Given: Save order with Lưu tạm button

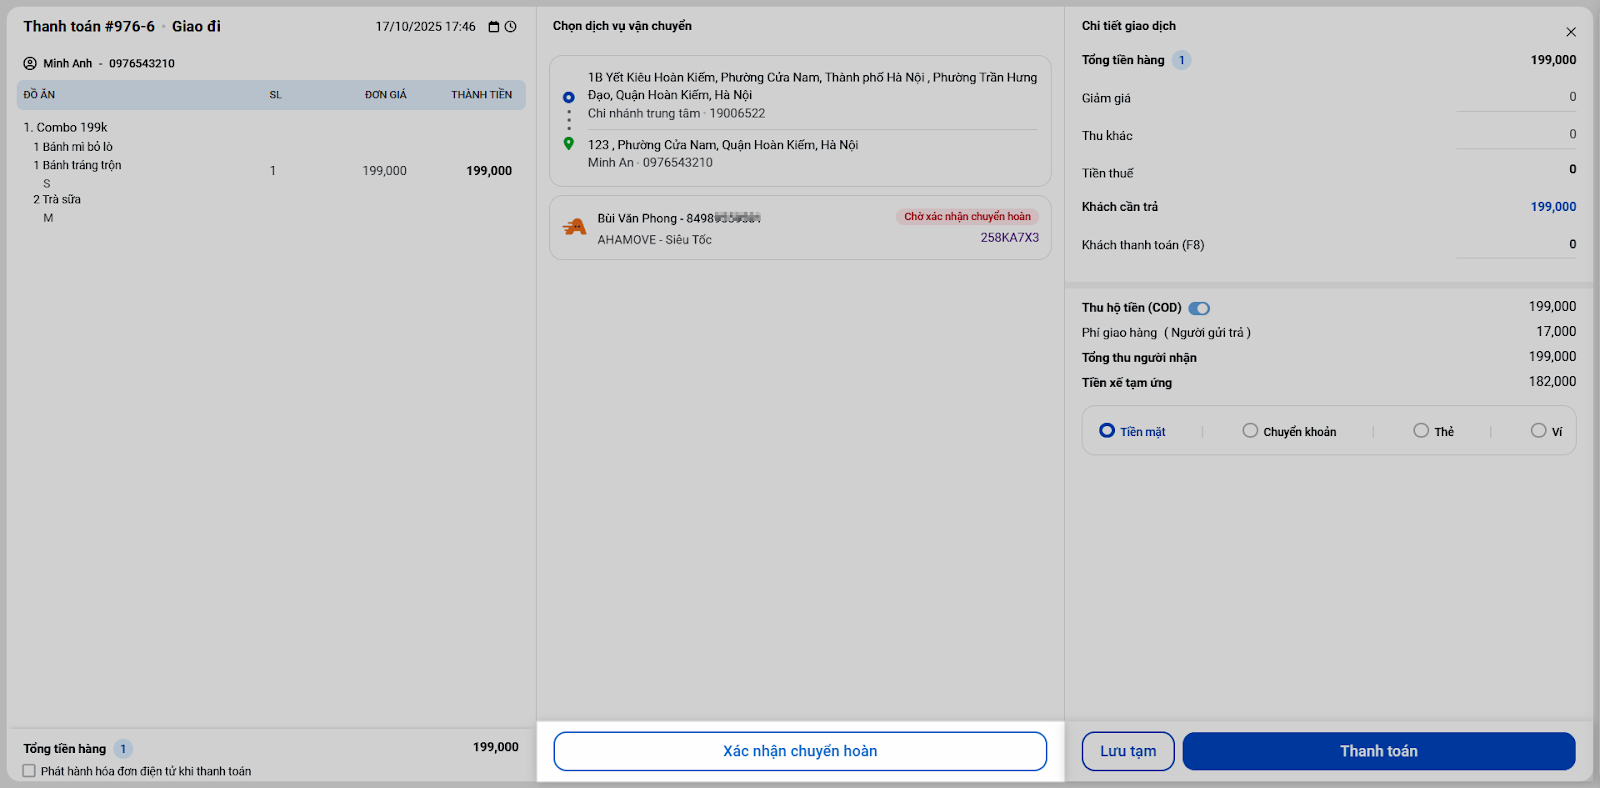Looking at the screenshot, I should coord(1128,751).
